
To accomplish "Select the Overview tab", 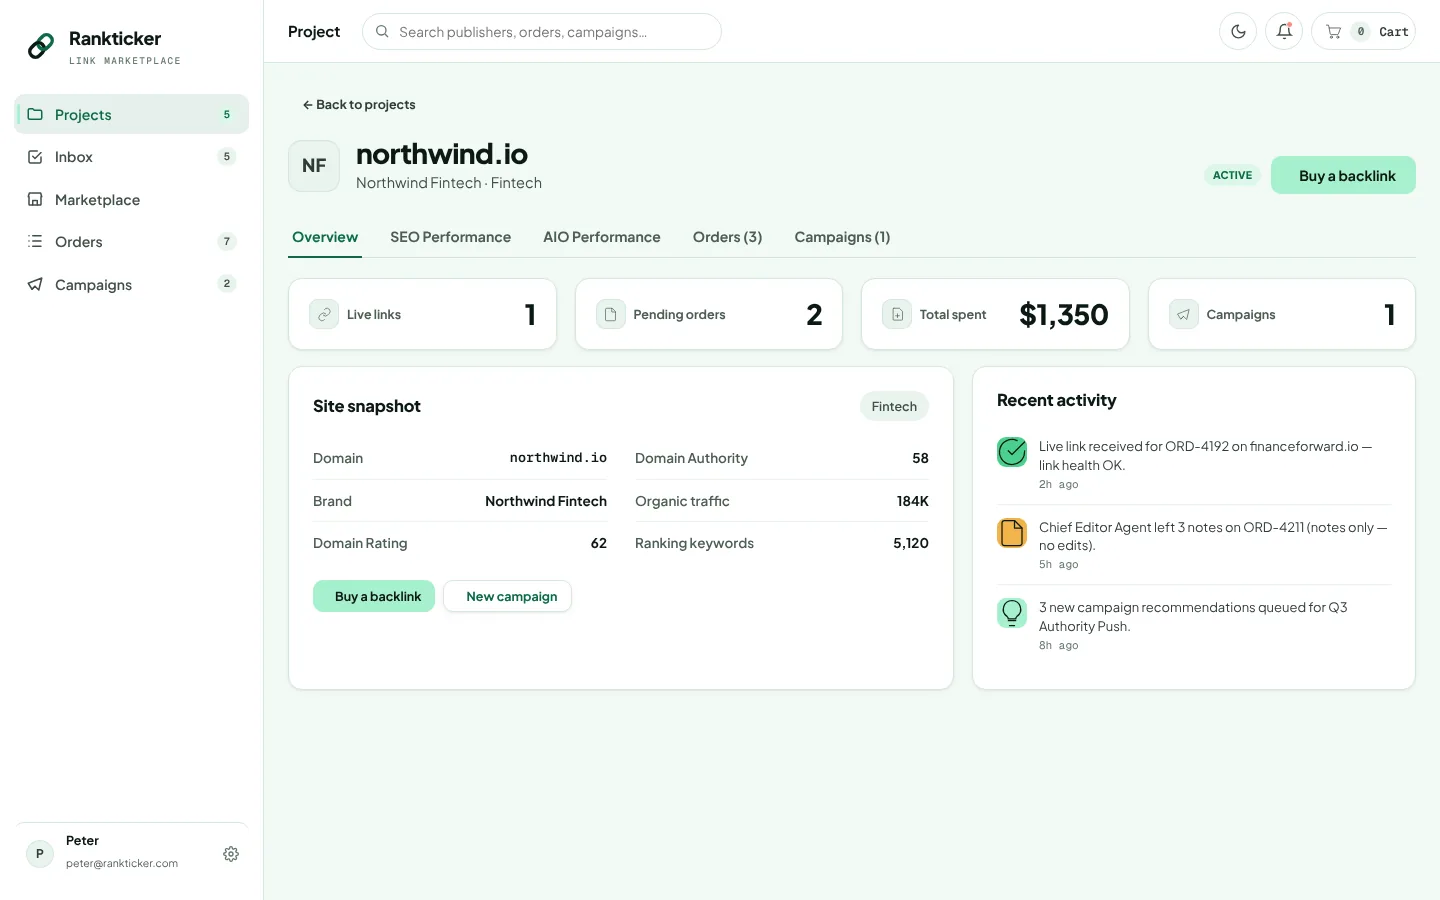I will [x=325, y=237].
